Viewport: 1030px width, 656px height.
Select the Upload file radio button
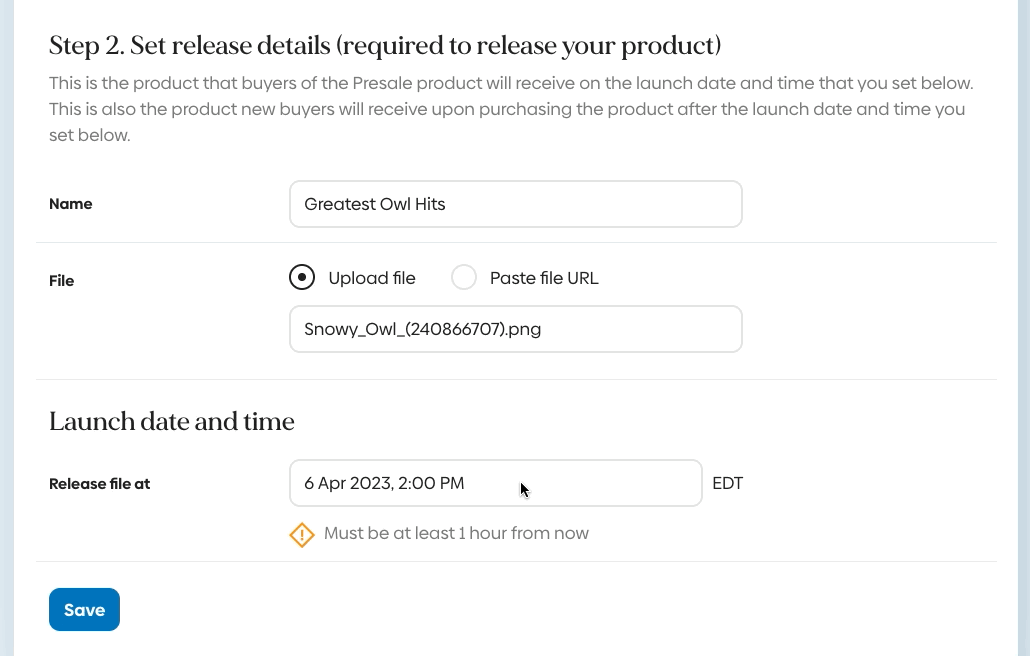pos(302,278)
